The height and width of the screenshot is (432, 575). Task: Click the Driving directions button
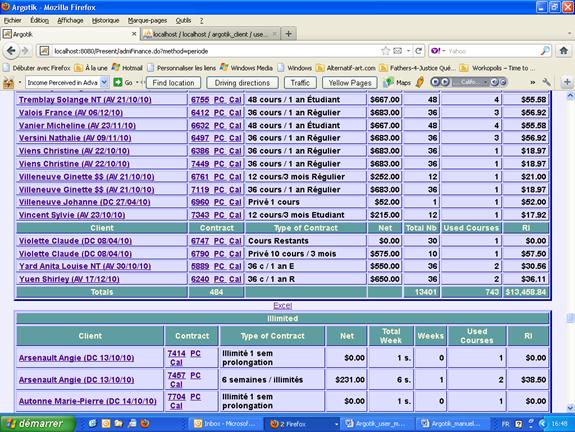242,83
